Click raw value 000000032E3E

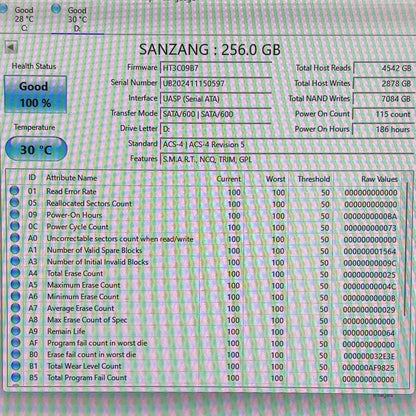pos(369,356)
